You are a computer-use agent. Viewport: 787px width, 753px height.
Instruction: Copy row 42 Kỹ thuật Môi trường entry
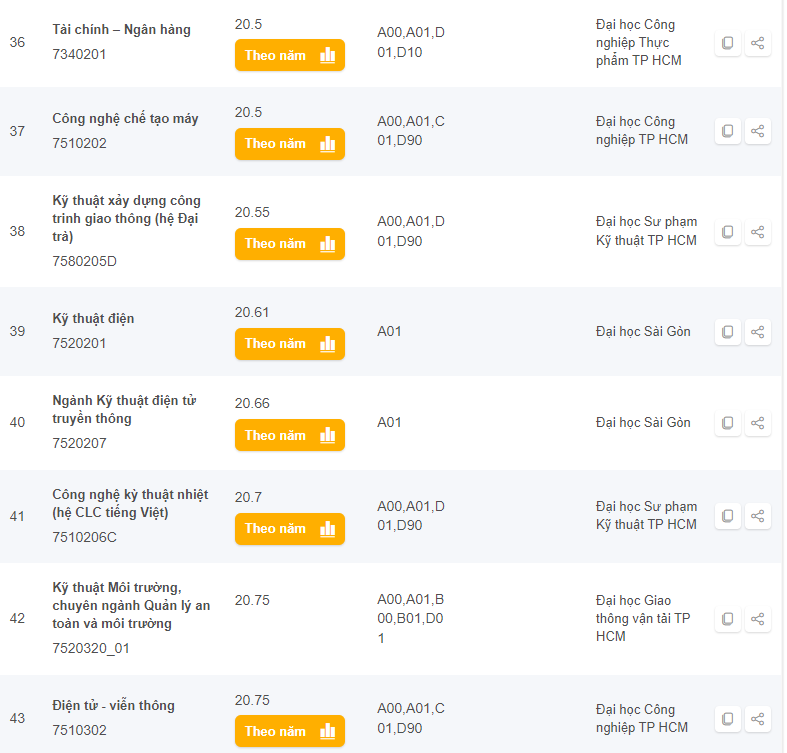pos(728,619)
